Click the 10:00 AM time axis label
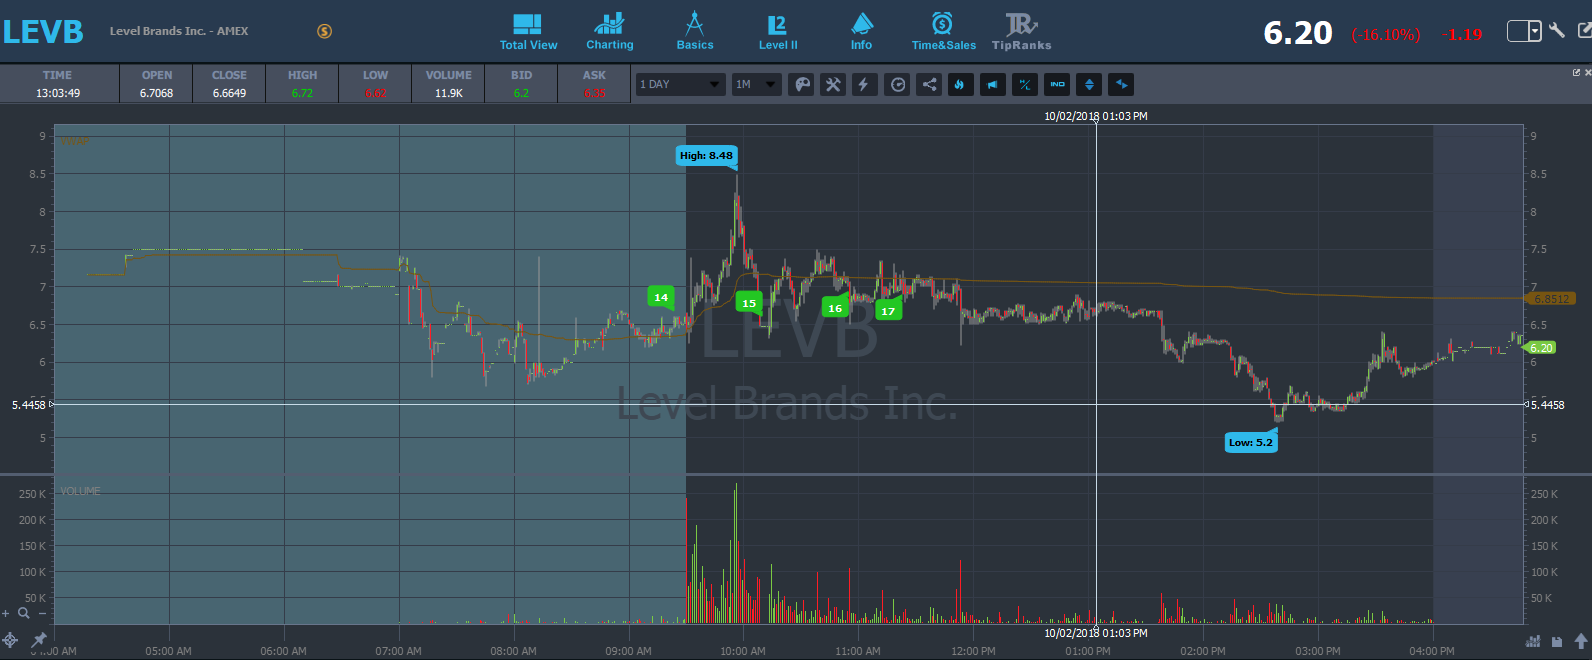The height and width of the screenshot is (660, 1592). pyautogui.click(x=743, y=651)
